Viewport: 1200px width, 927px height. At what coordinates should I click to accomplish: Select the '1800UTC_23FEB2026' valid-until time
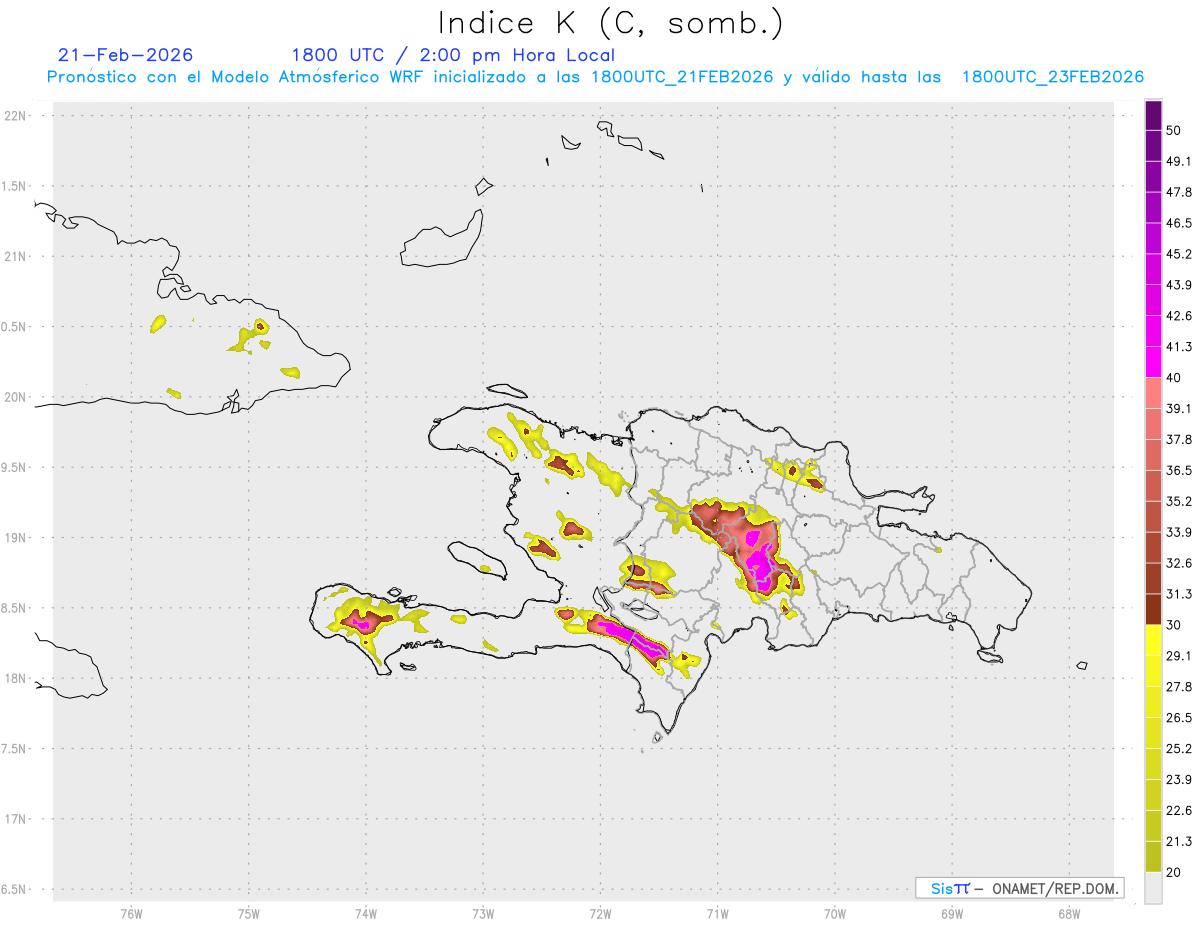(1052, 77)
